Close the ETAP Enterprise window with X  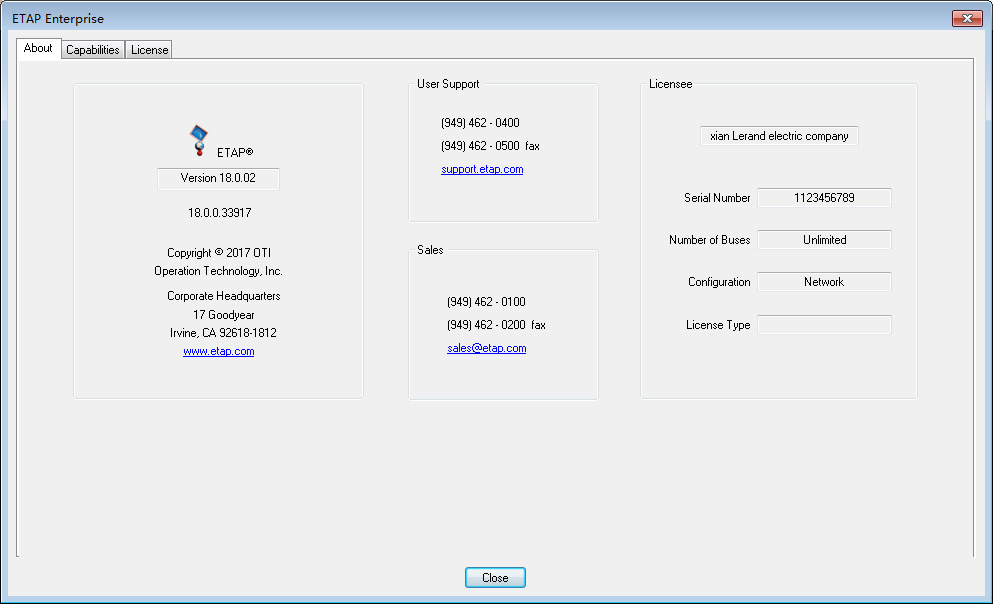(x=967, y=18)
